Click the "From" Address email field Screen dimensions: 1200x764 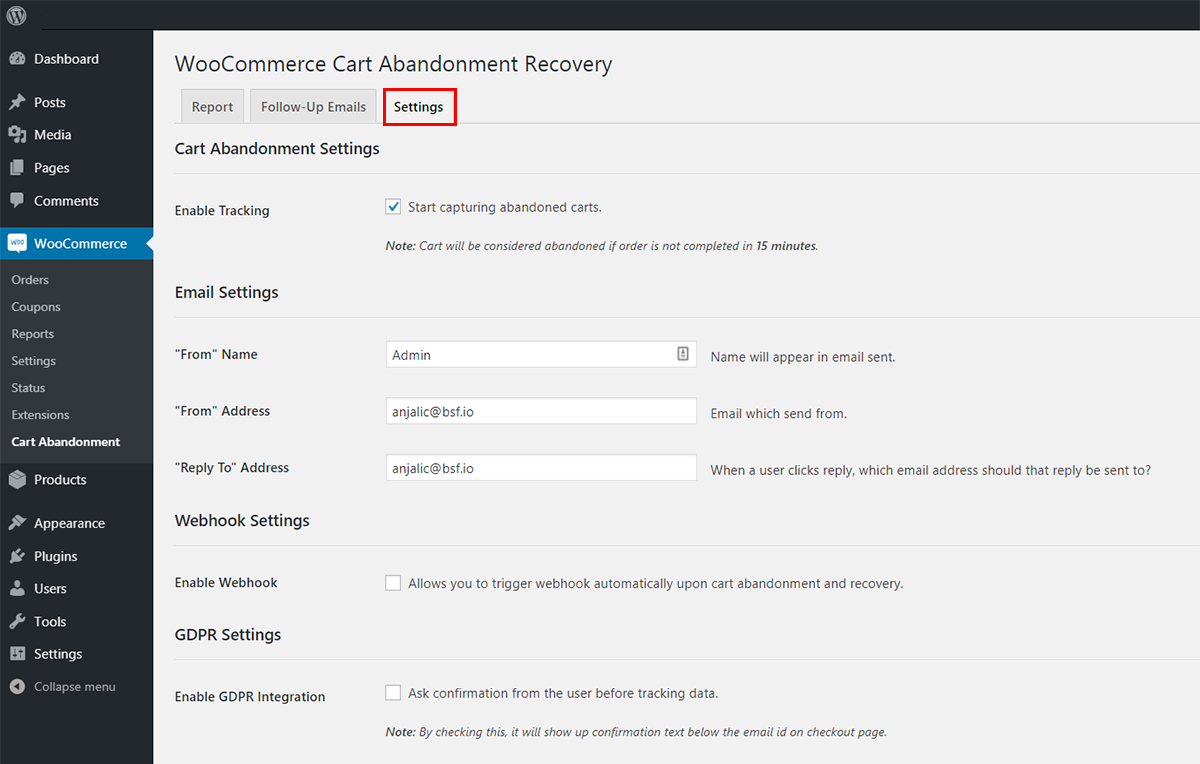[x=541, y=411]
